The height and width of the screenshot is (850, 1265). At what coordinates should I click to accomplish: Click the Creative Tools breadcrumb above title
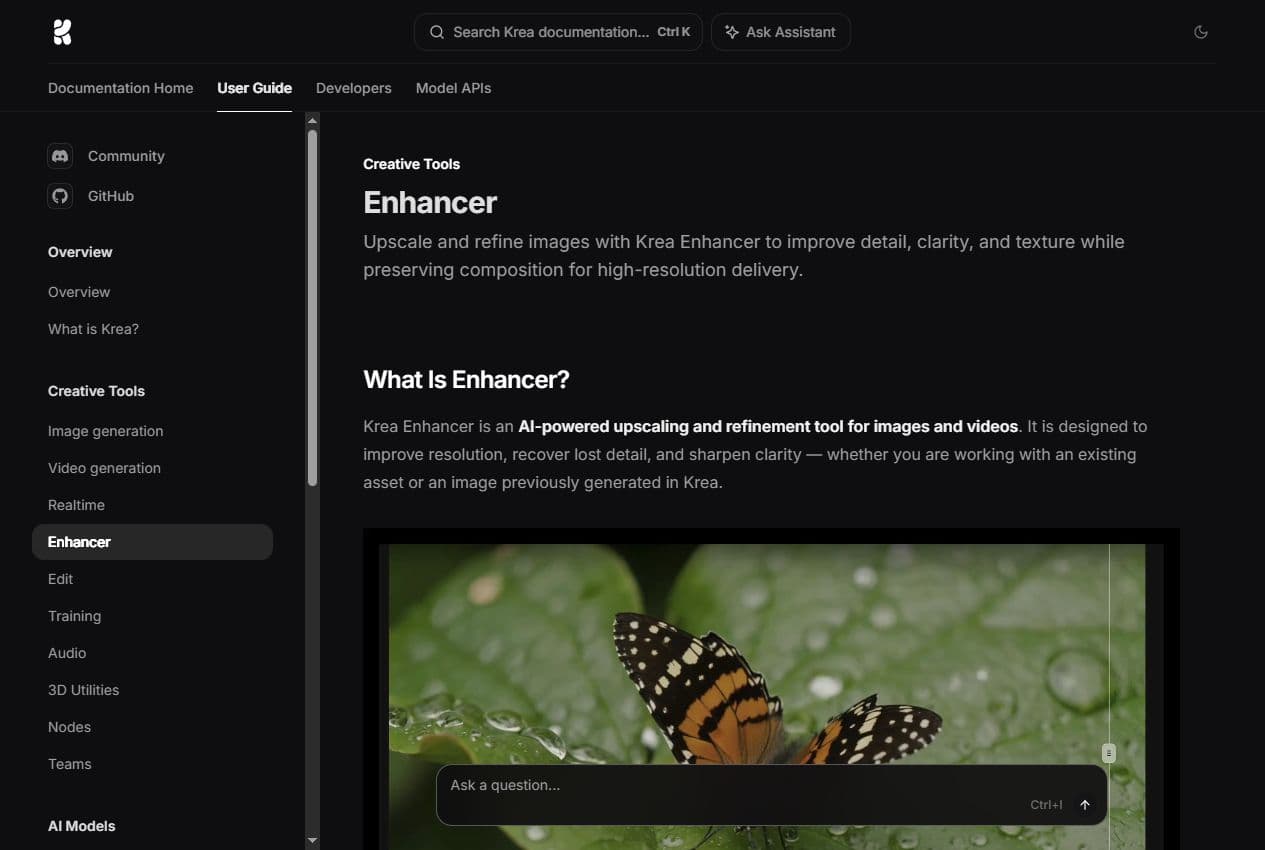[411, 164]
